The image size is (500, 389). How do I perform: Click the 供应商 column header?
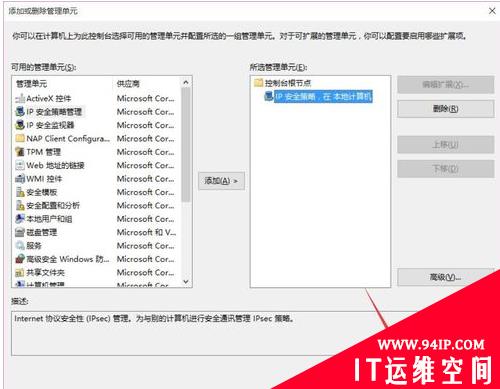(128, 83)
